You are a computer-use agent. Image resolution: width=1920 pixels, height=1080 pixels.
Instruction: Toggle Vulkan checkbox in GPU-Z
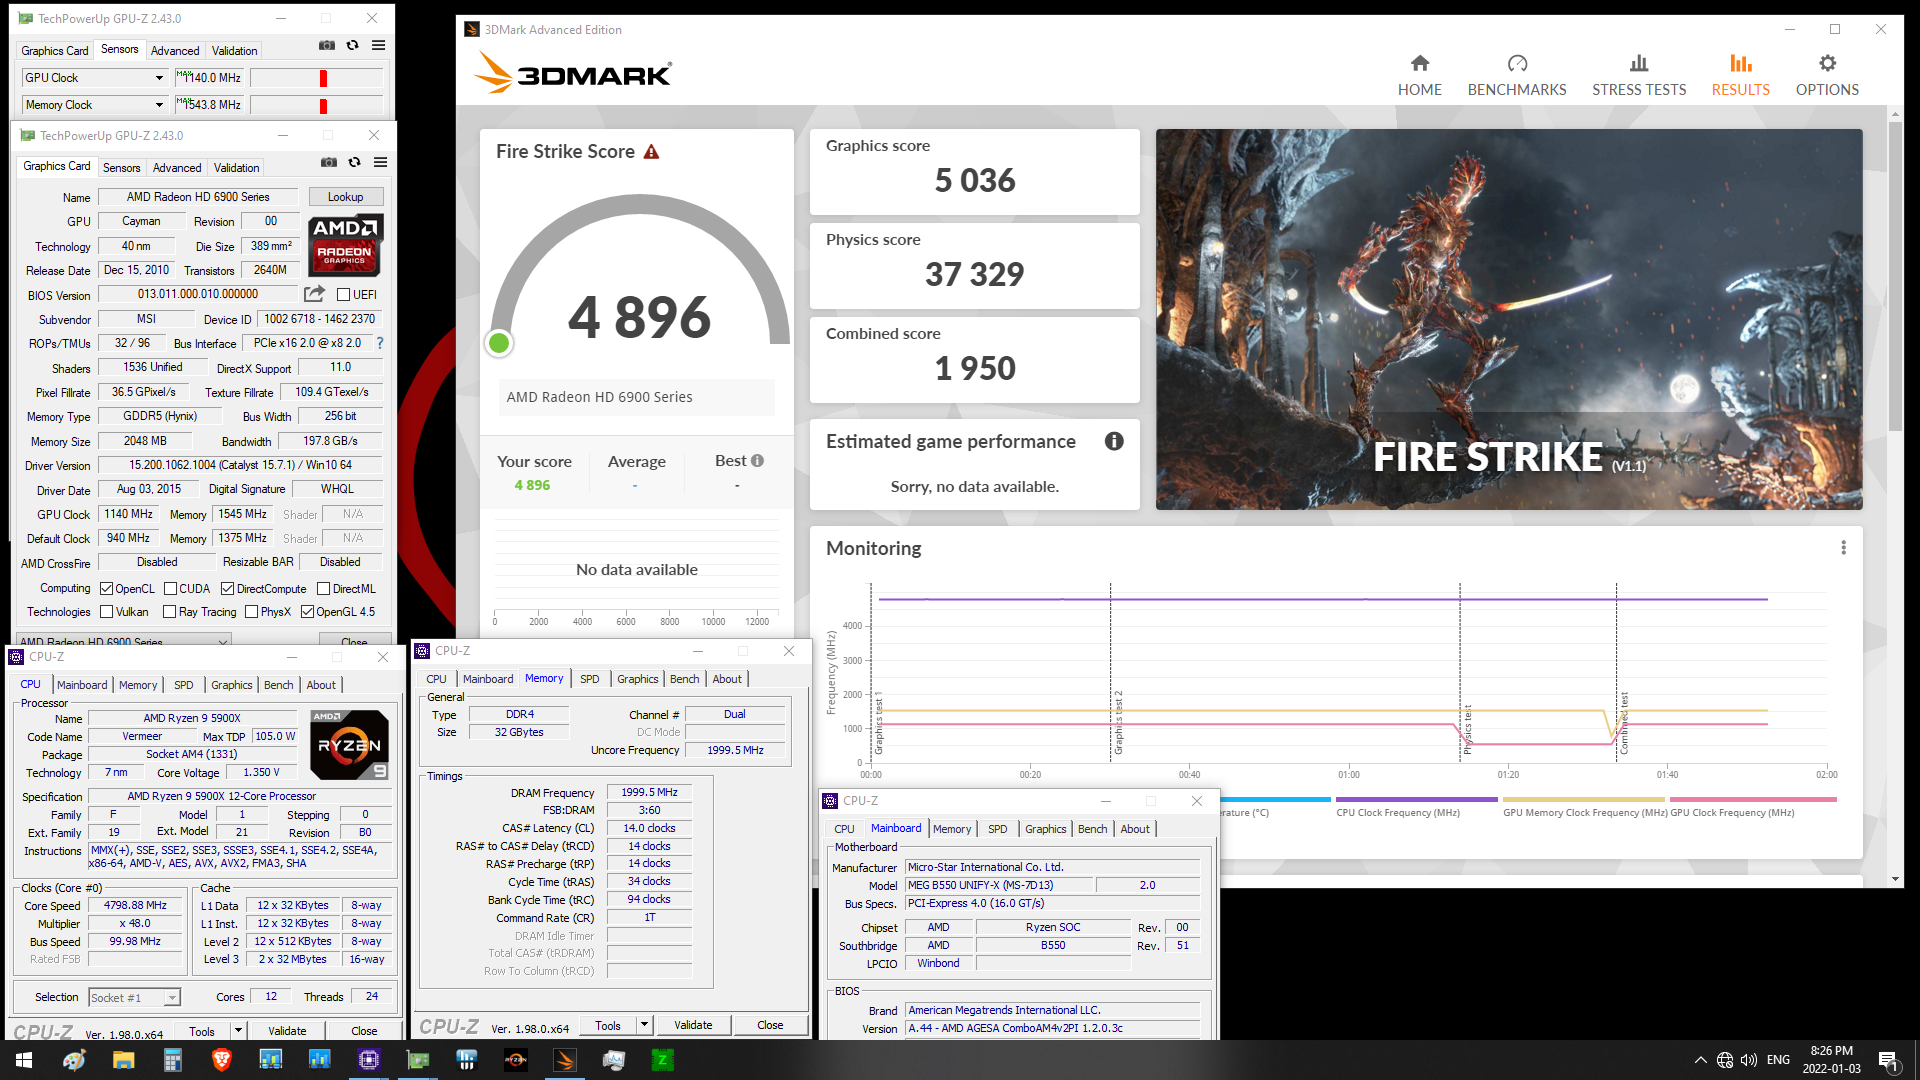click(x=106, y=612)
